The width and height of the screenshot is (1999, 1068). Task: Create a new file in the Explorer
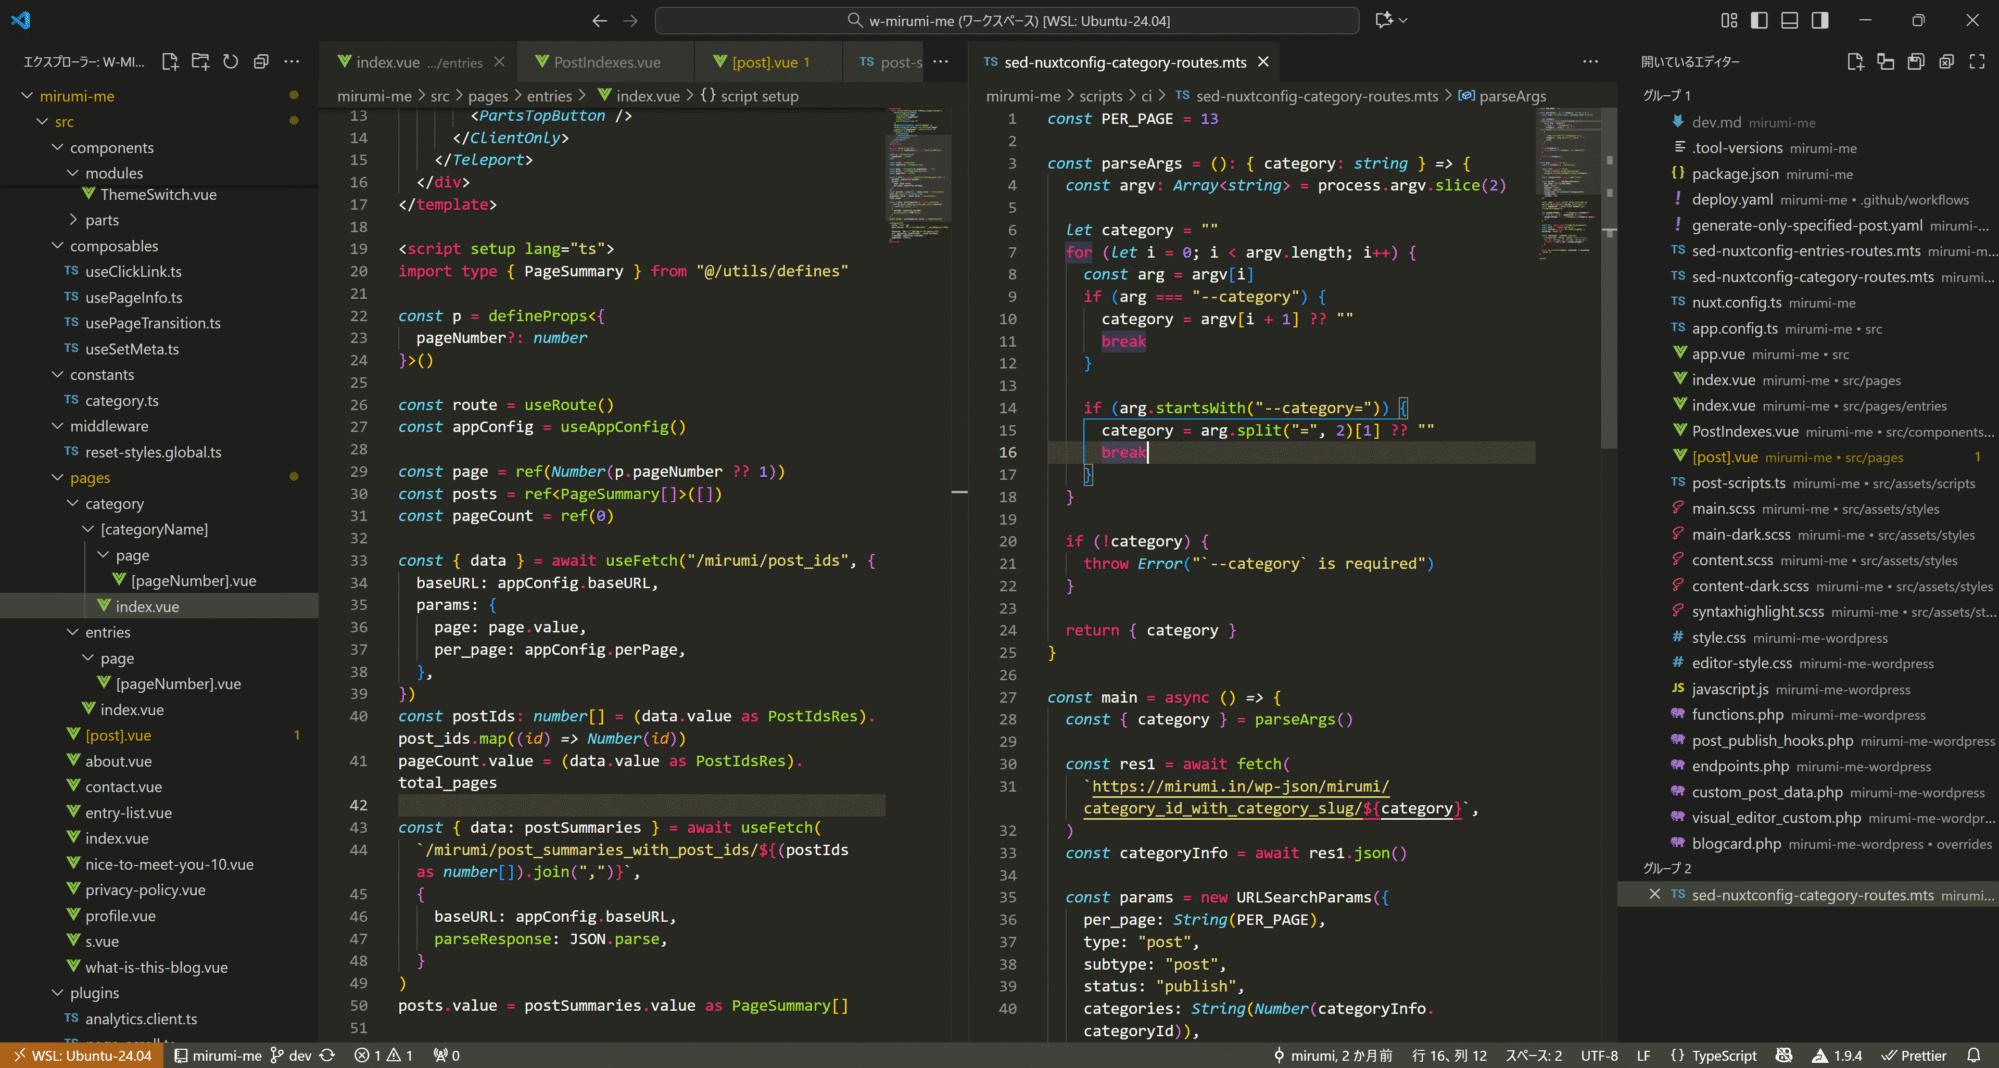[x=169, y=61]
